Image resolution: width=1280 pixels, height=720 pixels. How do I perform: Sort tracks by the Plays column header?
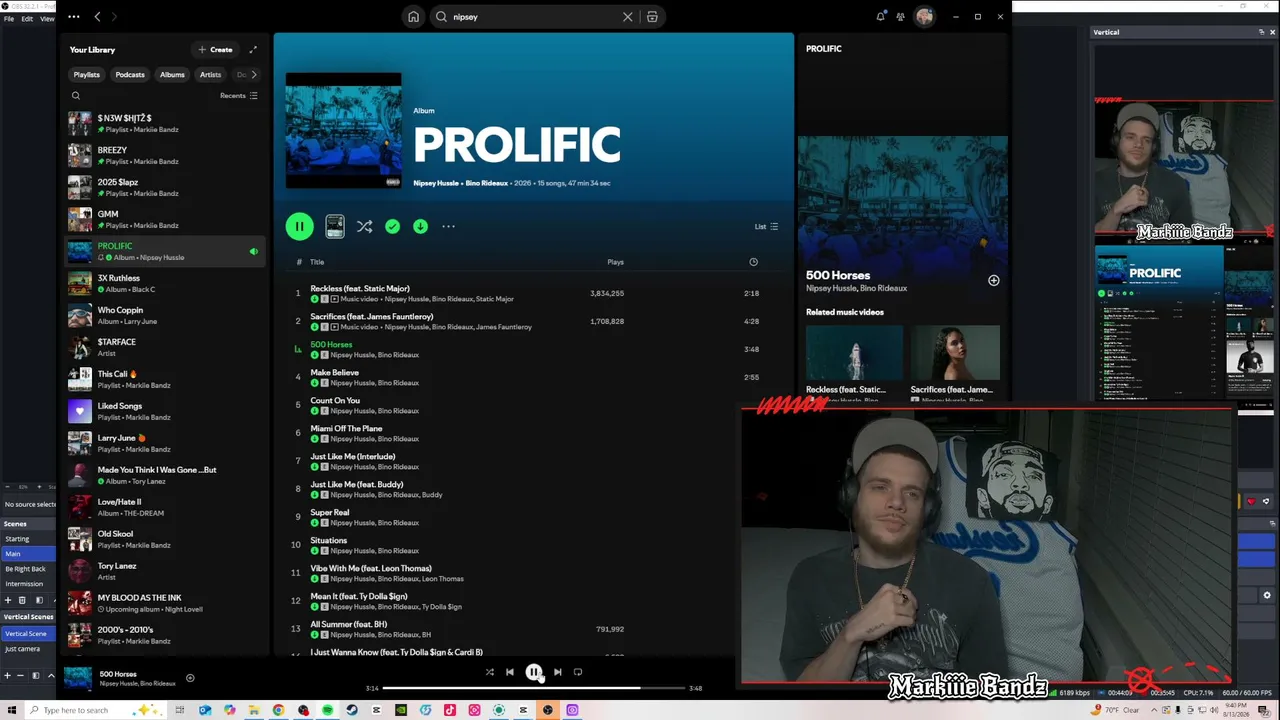pyautogui.click(x=615, y=262)
